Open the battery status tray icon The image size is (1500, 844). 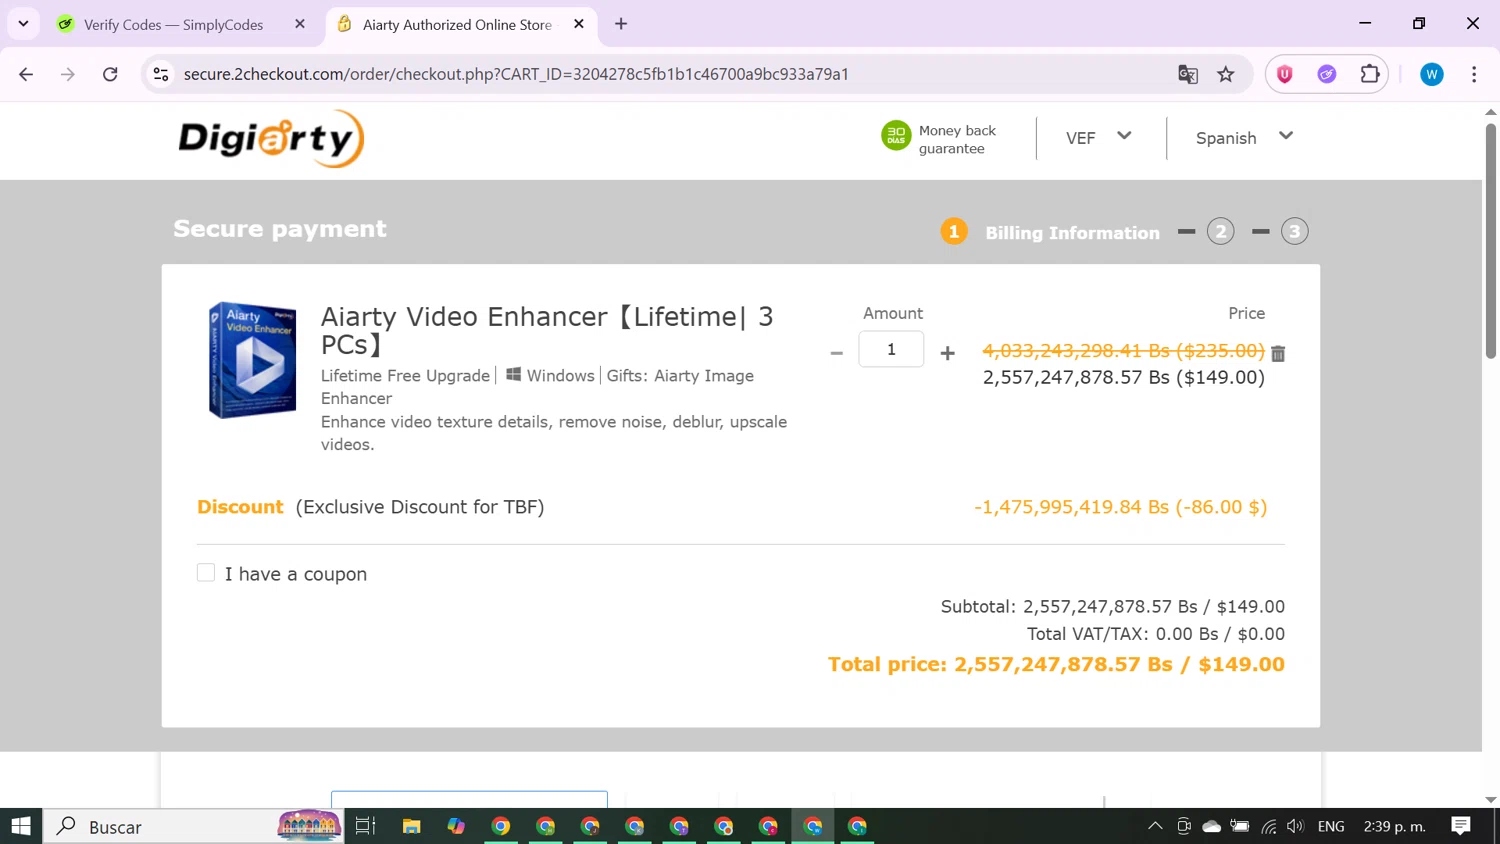click(1240, 826)
